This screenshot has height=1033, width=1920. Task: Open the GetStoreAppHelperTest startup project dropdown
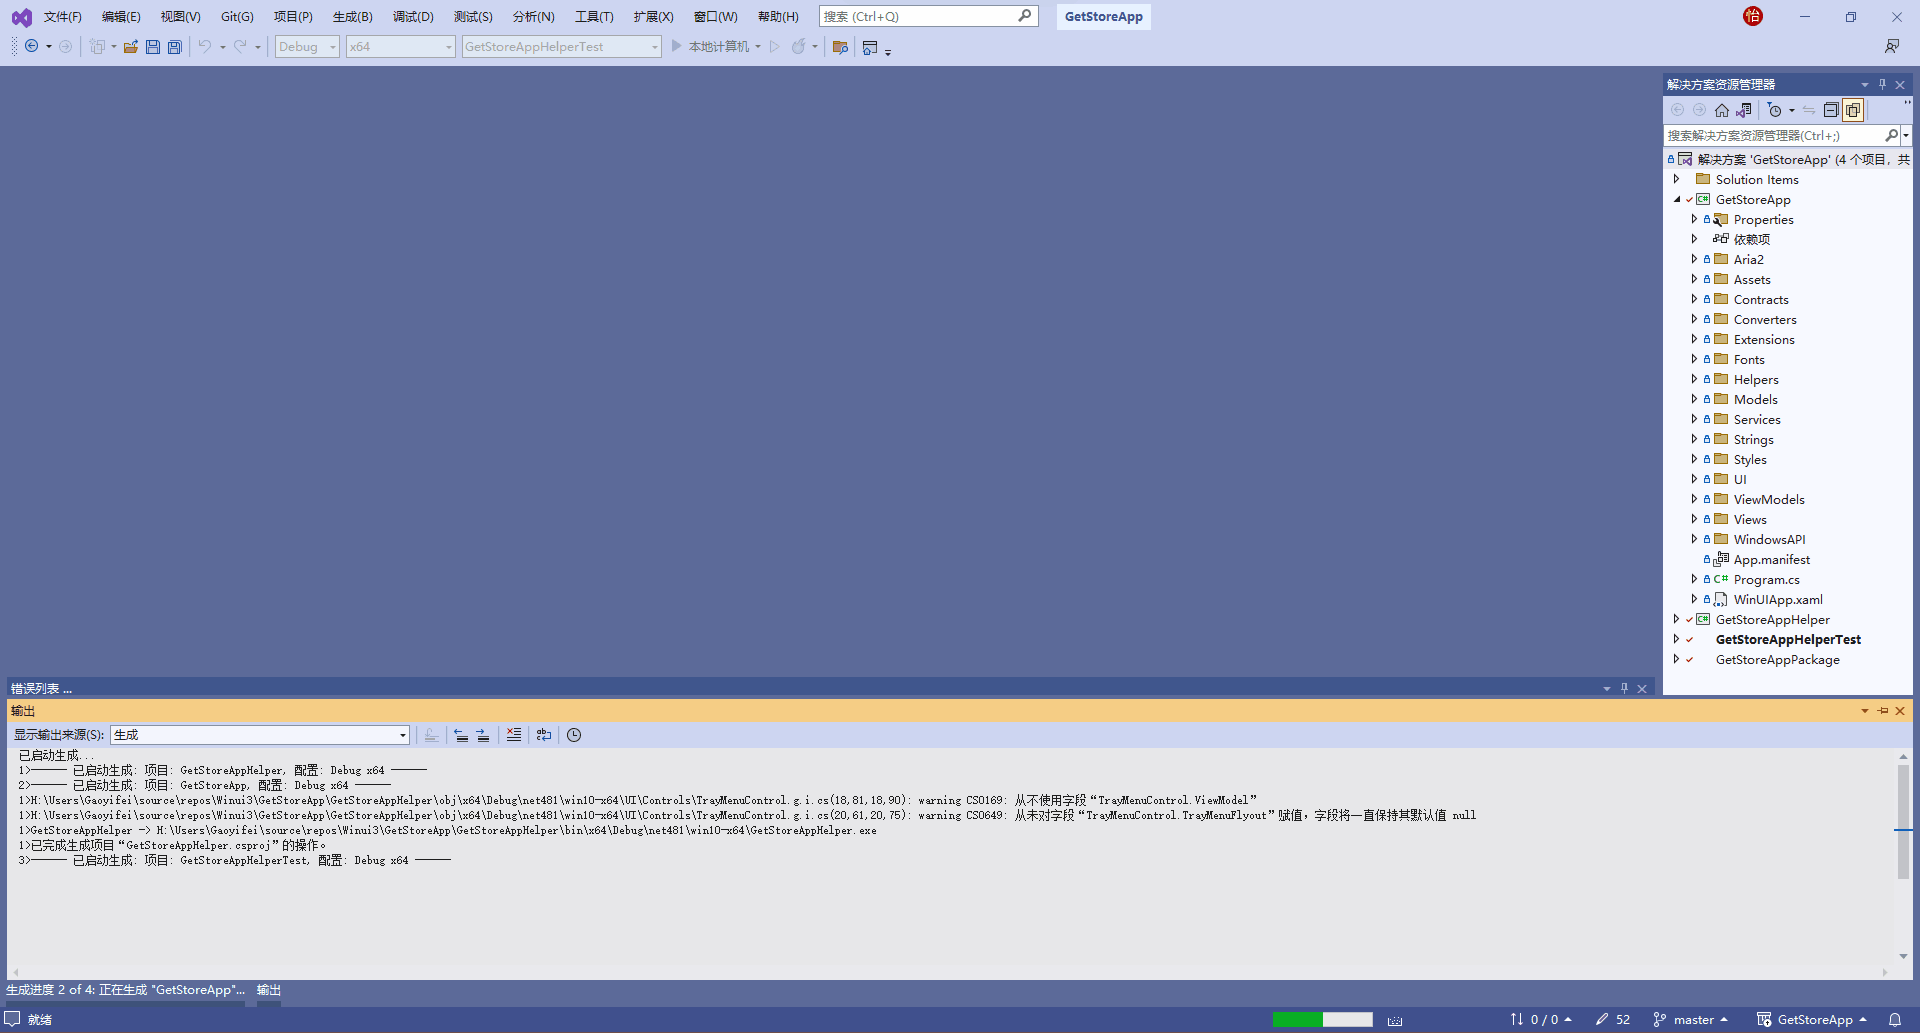pyautogui.click(x=561, y=47)
